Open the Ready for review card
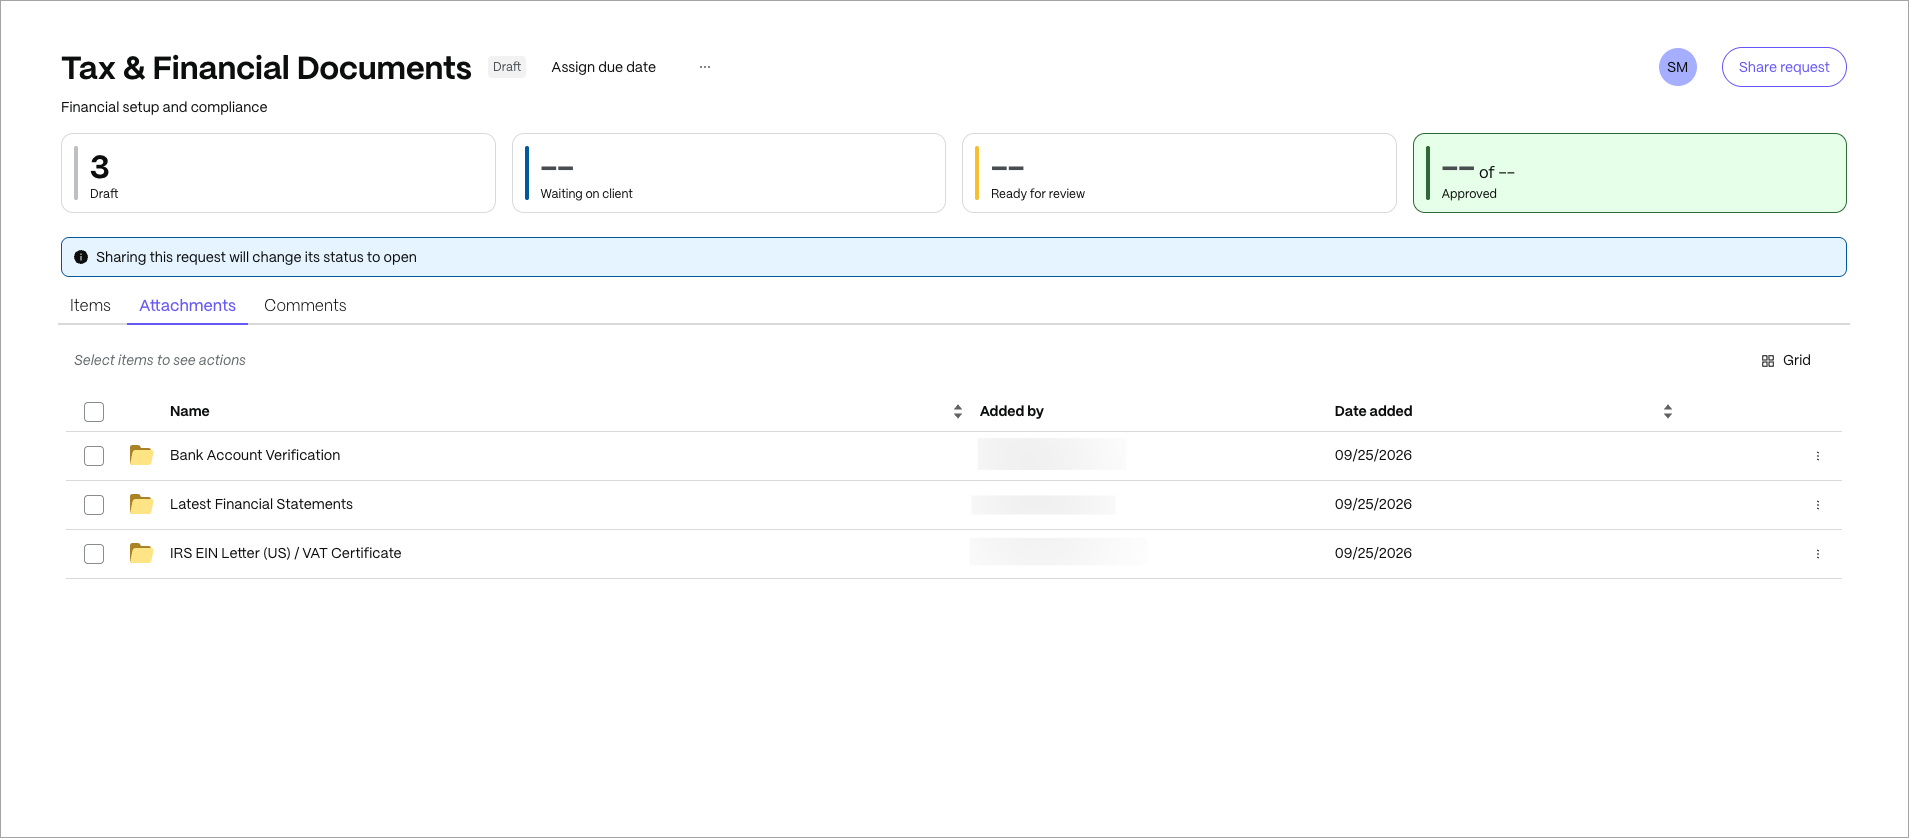 pos(1179,173)
